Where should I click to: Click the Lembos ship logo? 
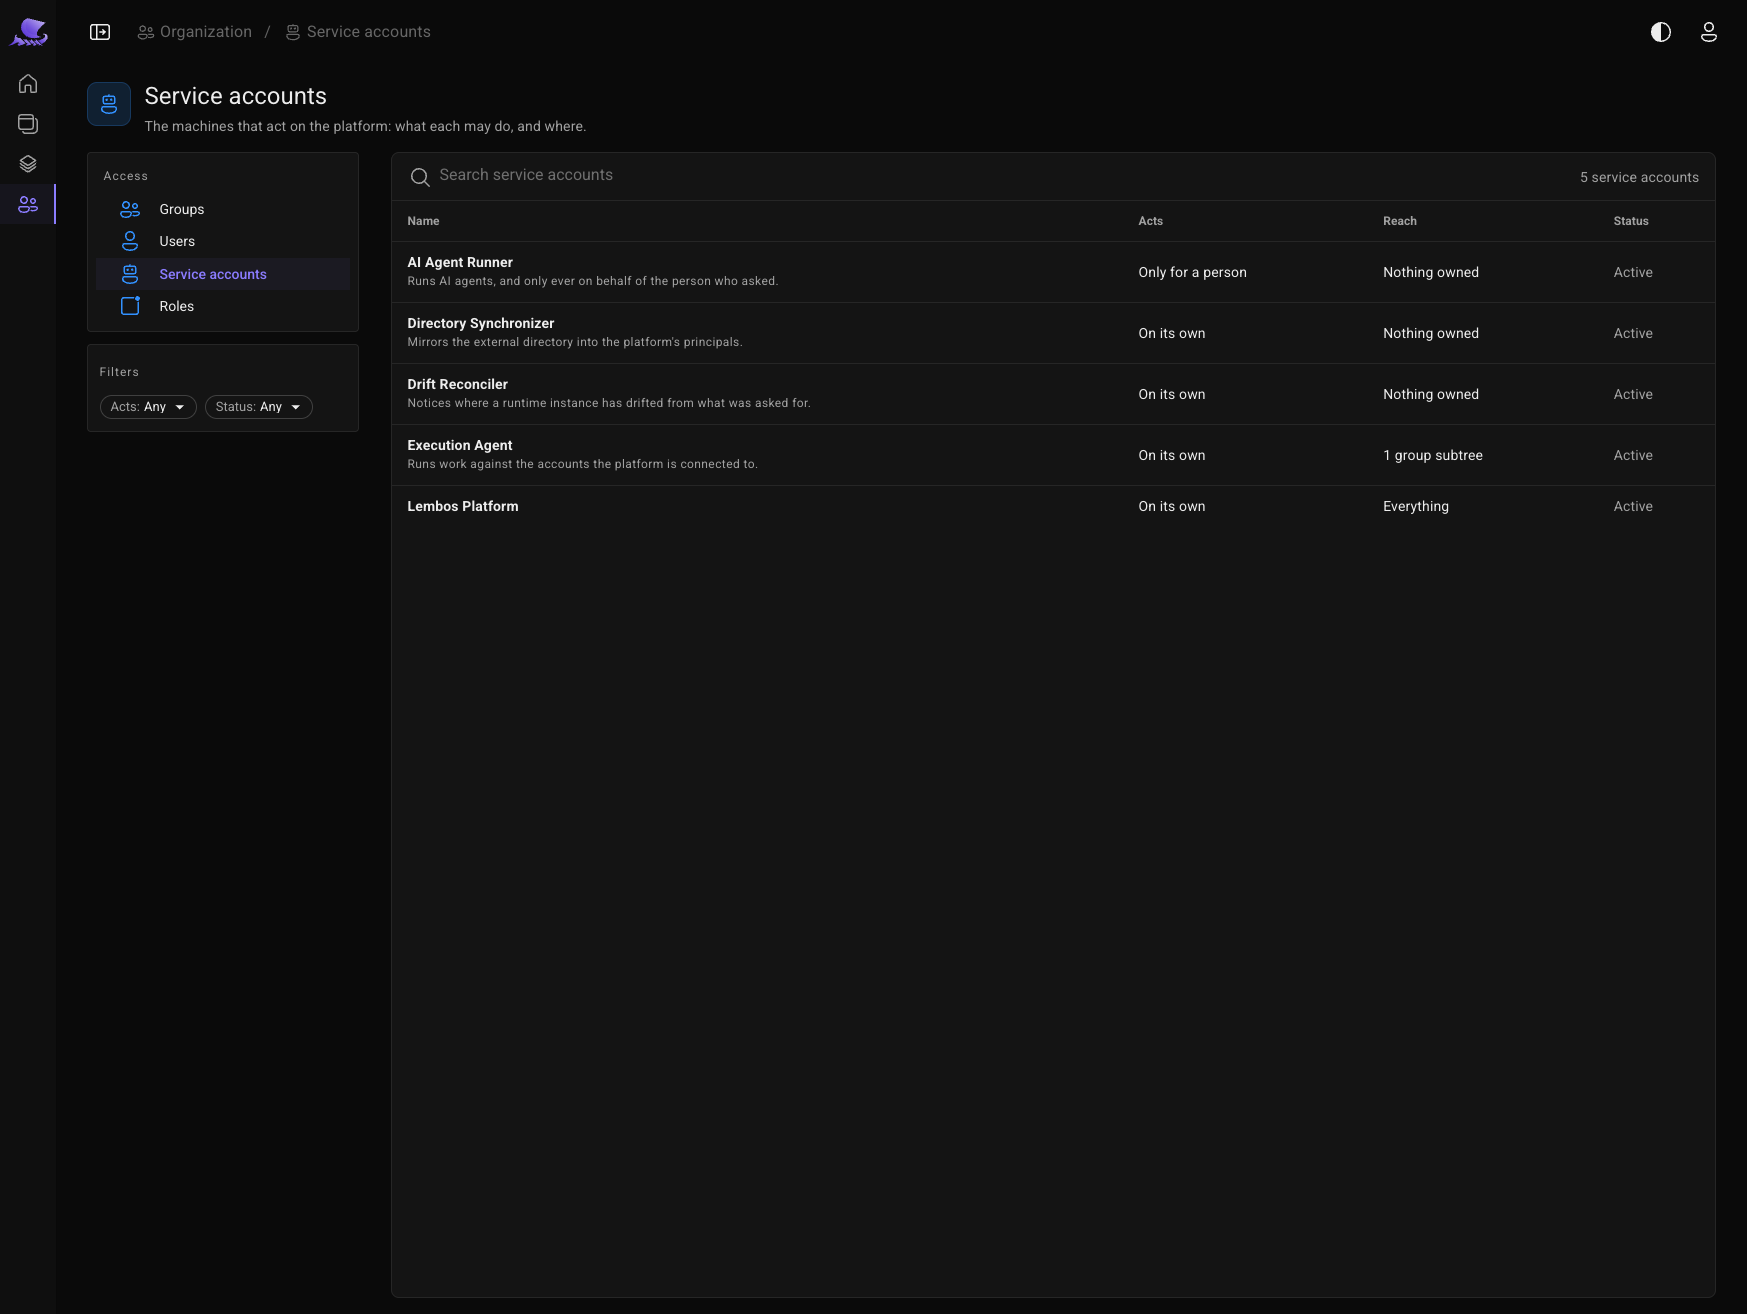pos(29,32)
